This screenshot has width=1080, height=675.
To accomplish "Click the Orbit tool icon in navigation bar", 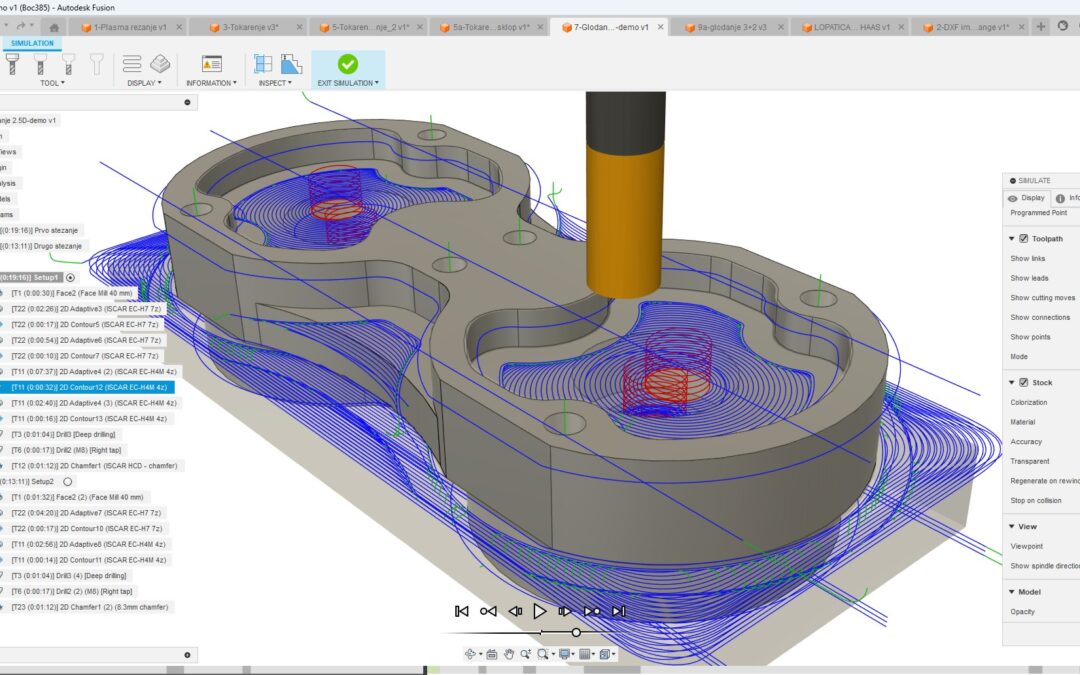I will point(470,654).
